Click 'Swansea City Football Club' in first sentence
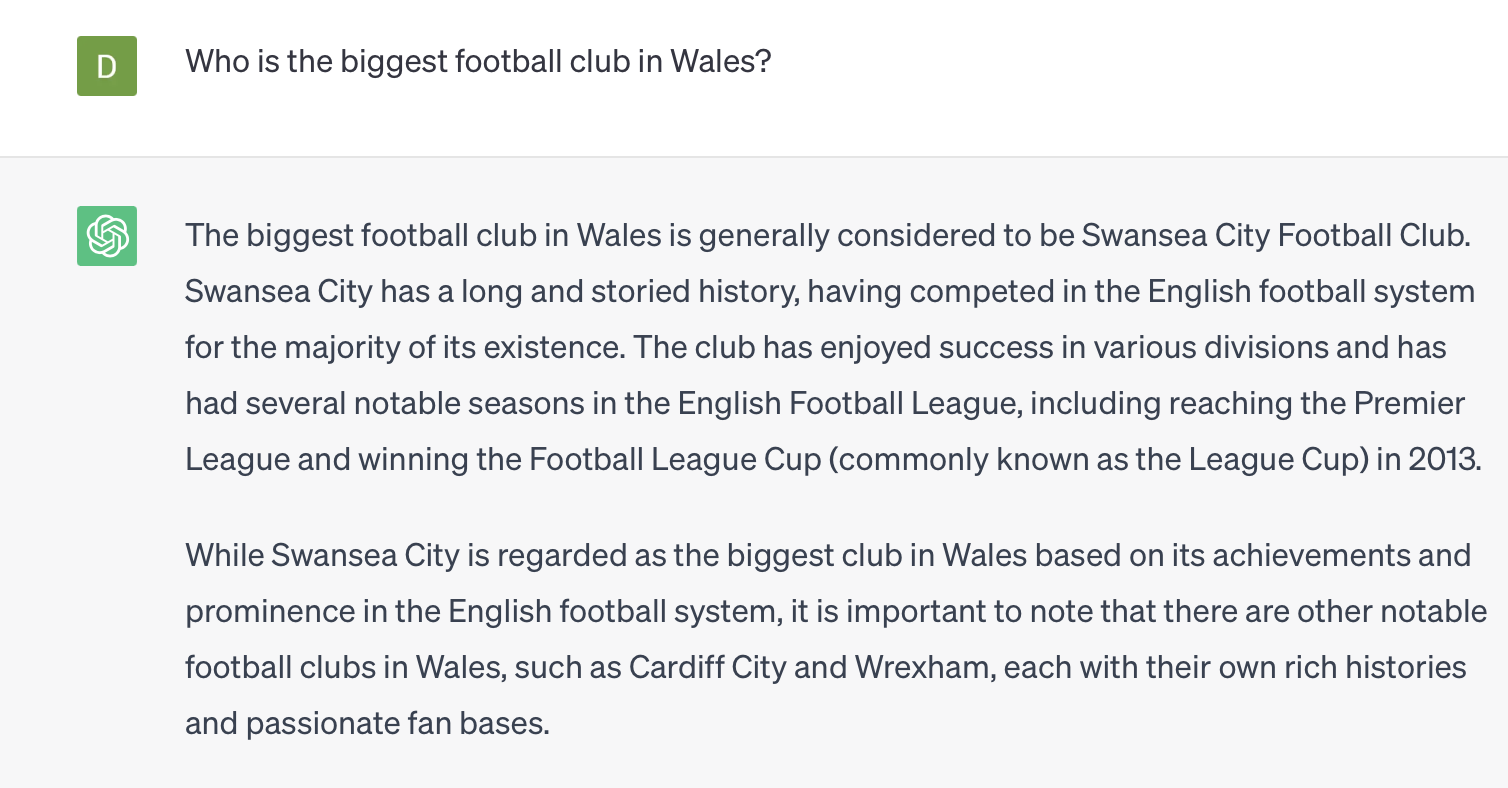 click(x=1275, y=236)
